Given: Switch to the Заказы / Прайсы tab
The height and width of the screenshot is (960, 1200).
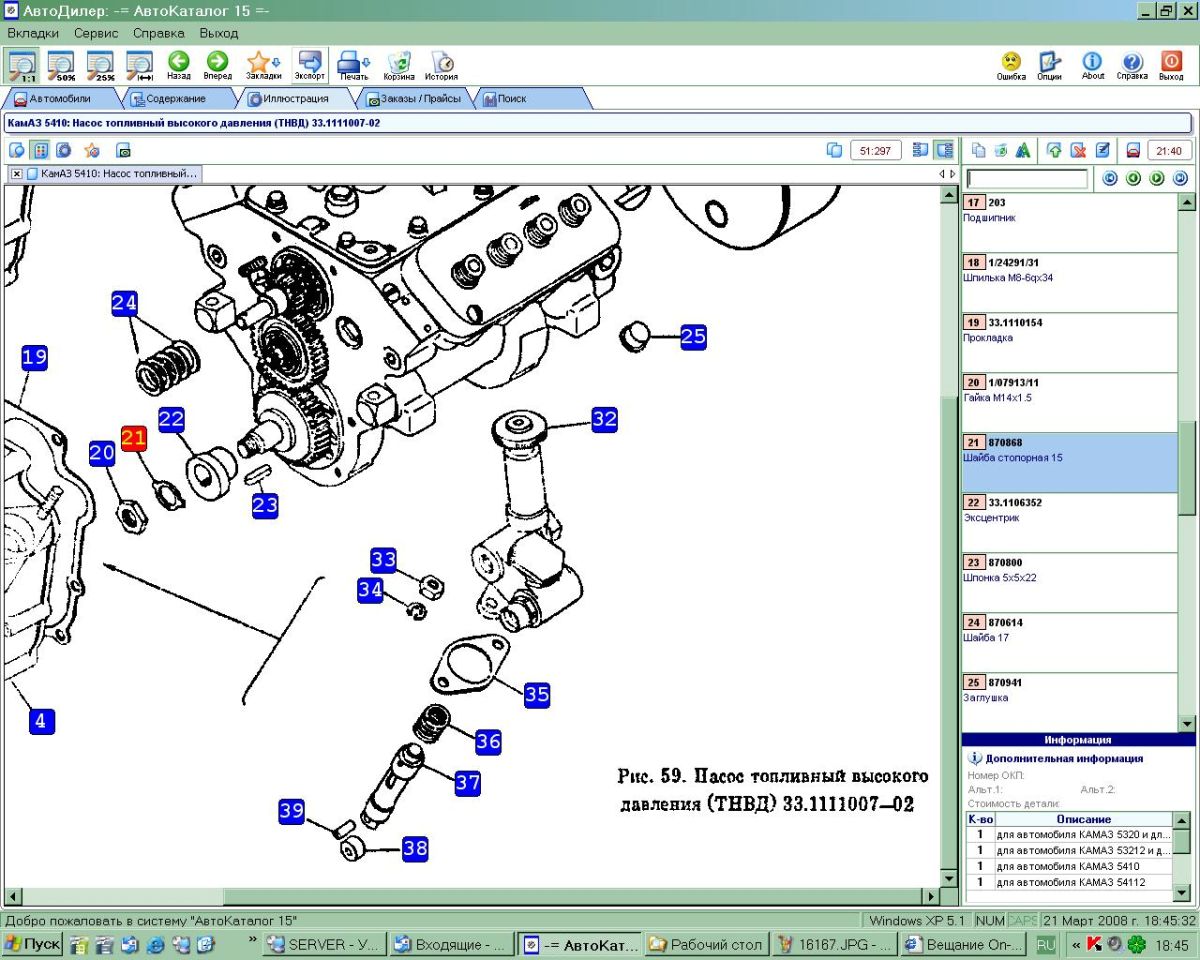Looking at the screenshot, I should click(414, 99).
